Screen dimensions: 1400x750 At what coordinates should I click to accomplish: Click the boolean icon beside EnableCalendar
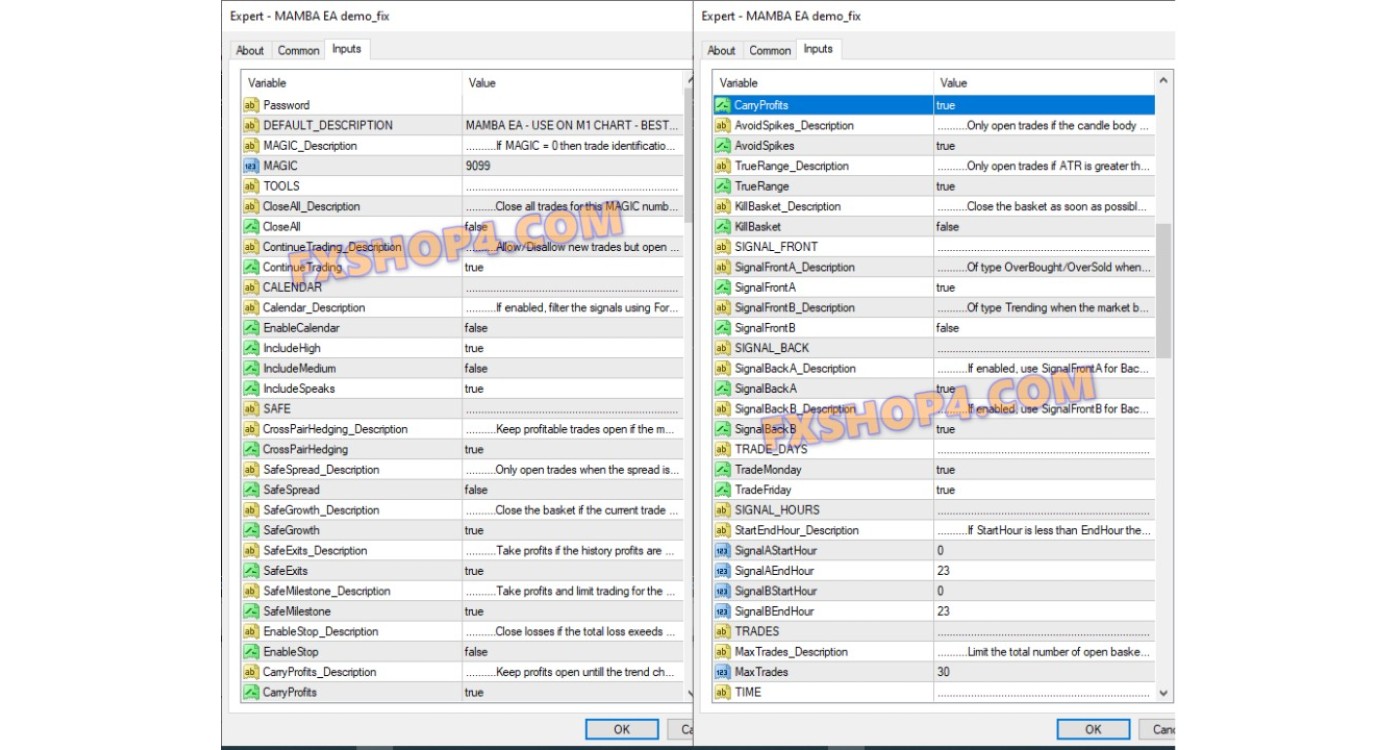tap(251, 328)
